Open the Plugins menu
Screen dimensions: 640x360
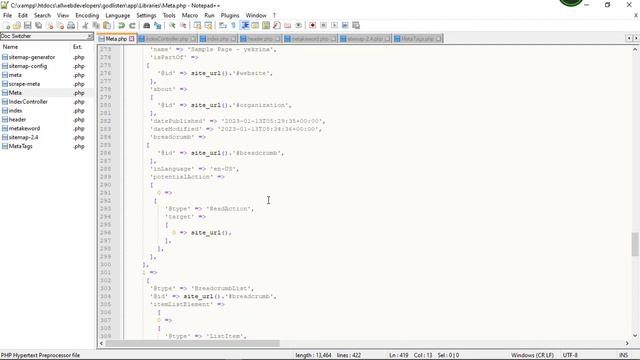230,15
